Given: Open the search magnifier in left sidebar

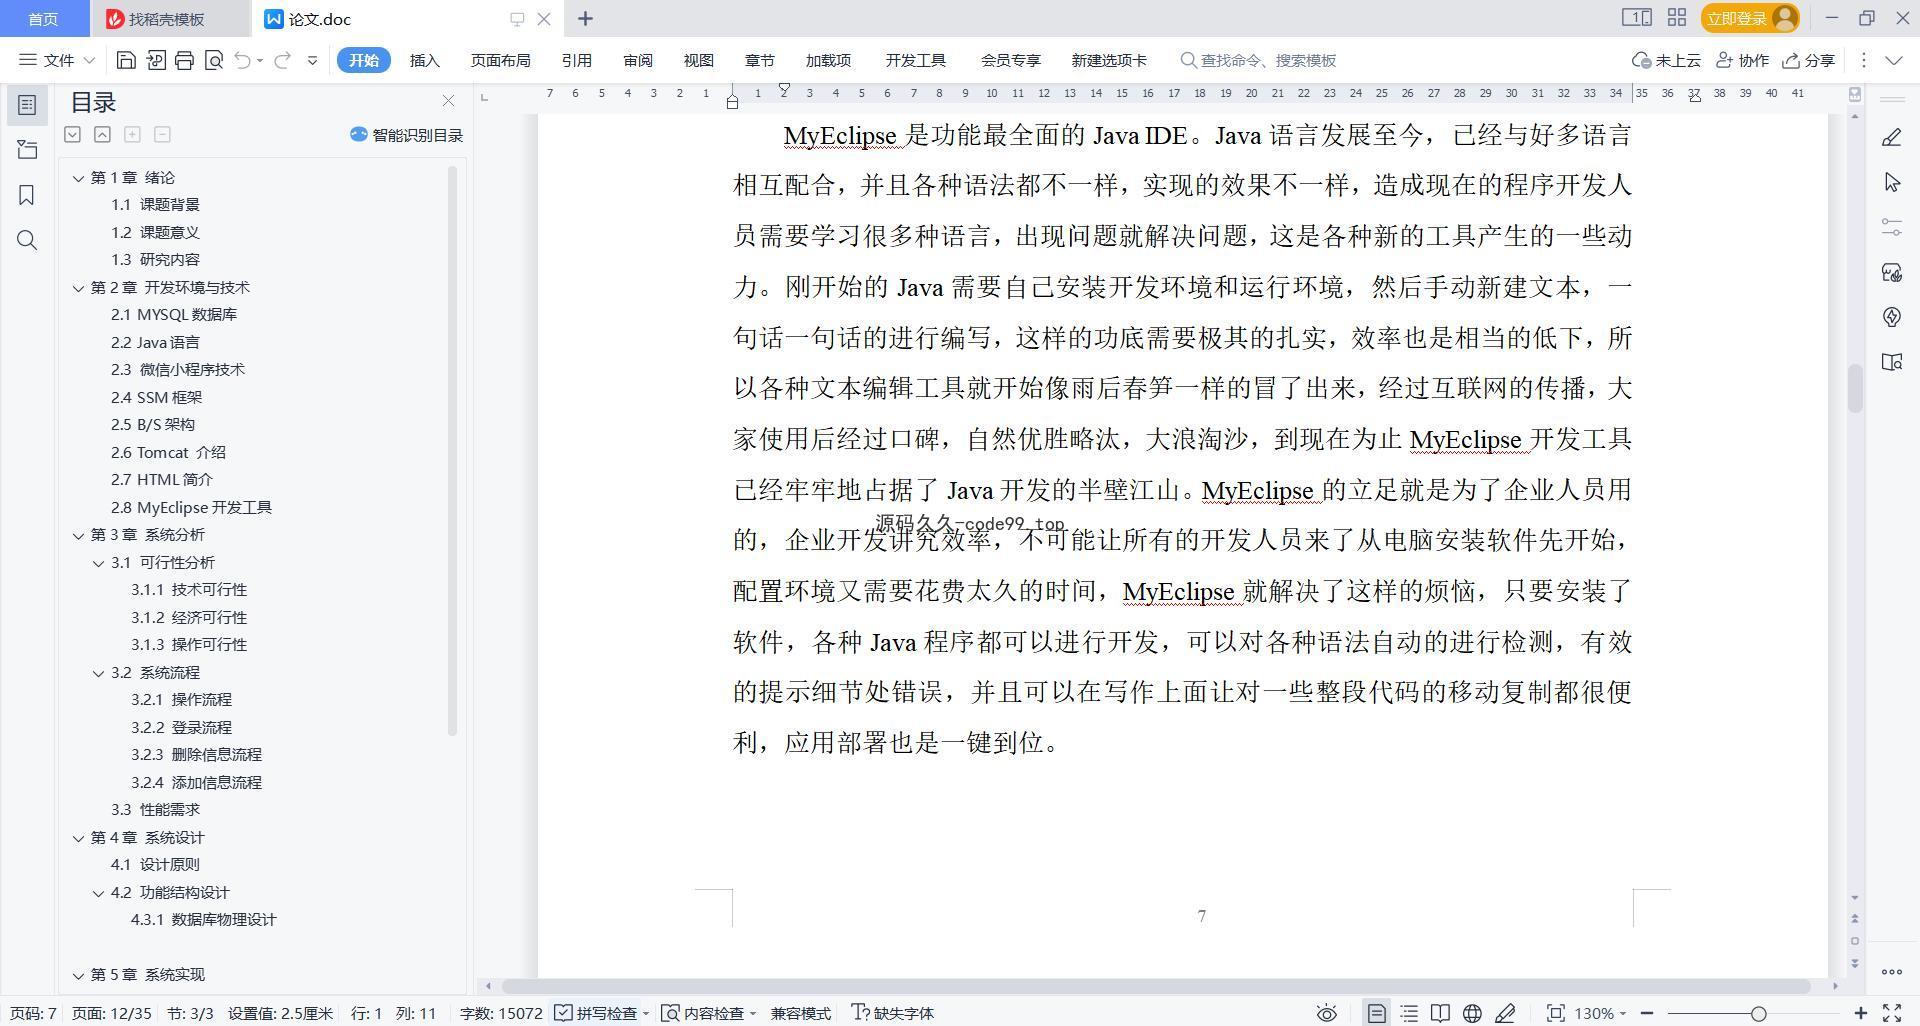Looking at the screenshot, I should [27, 240].
